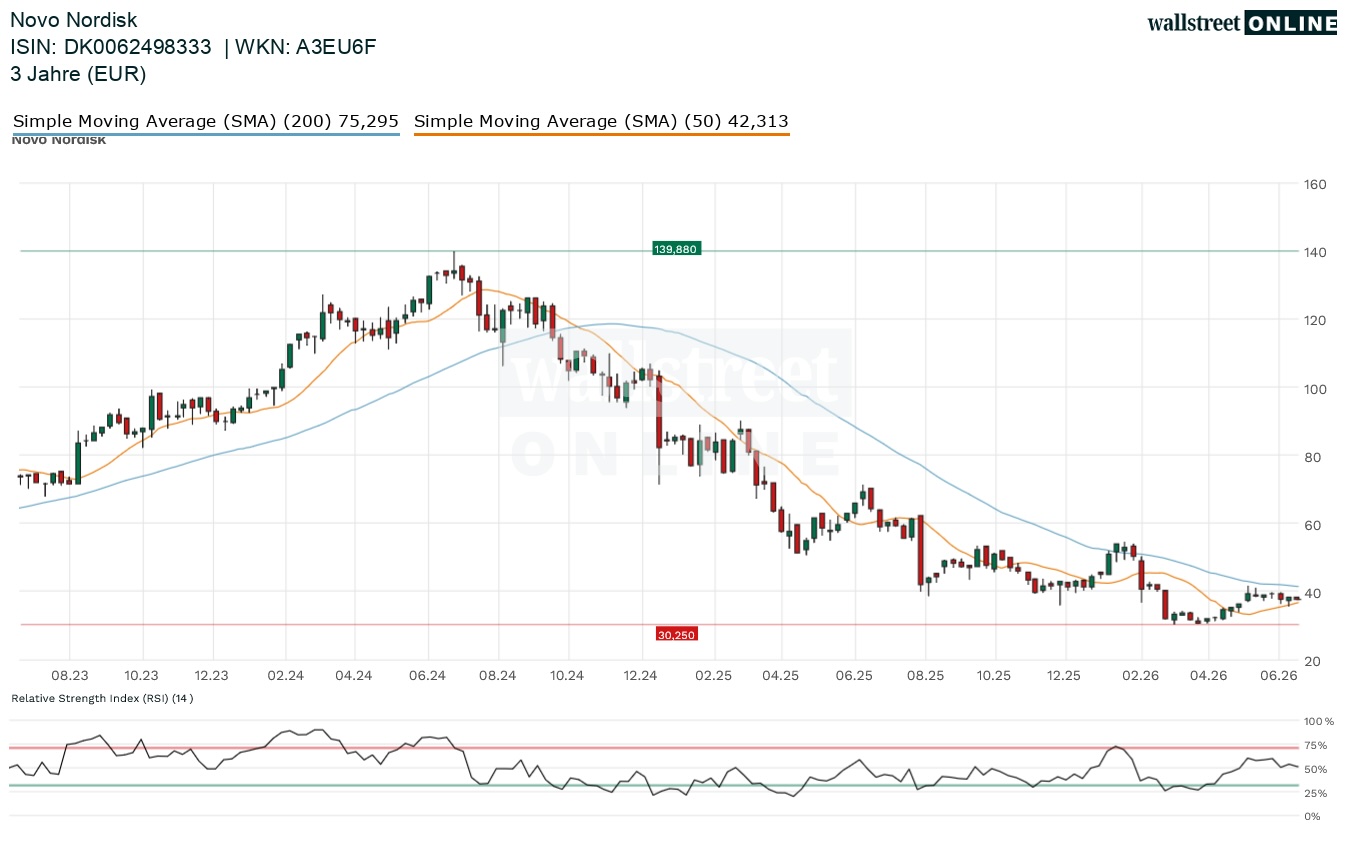Select the 140 price axis label
The height and width of the screenshot is (843, 1349).
coord(1315,252)
